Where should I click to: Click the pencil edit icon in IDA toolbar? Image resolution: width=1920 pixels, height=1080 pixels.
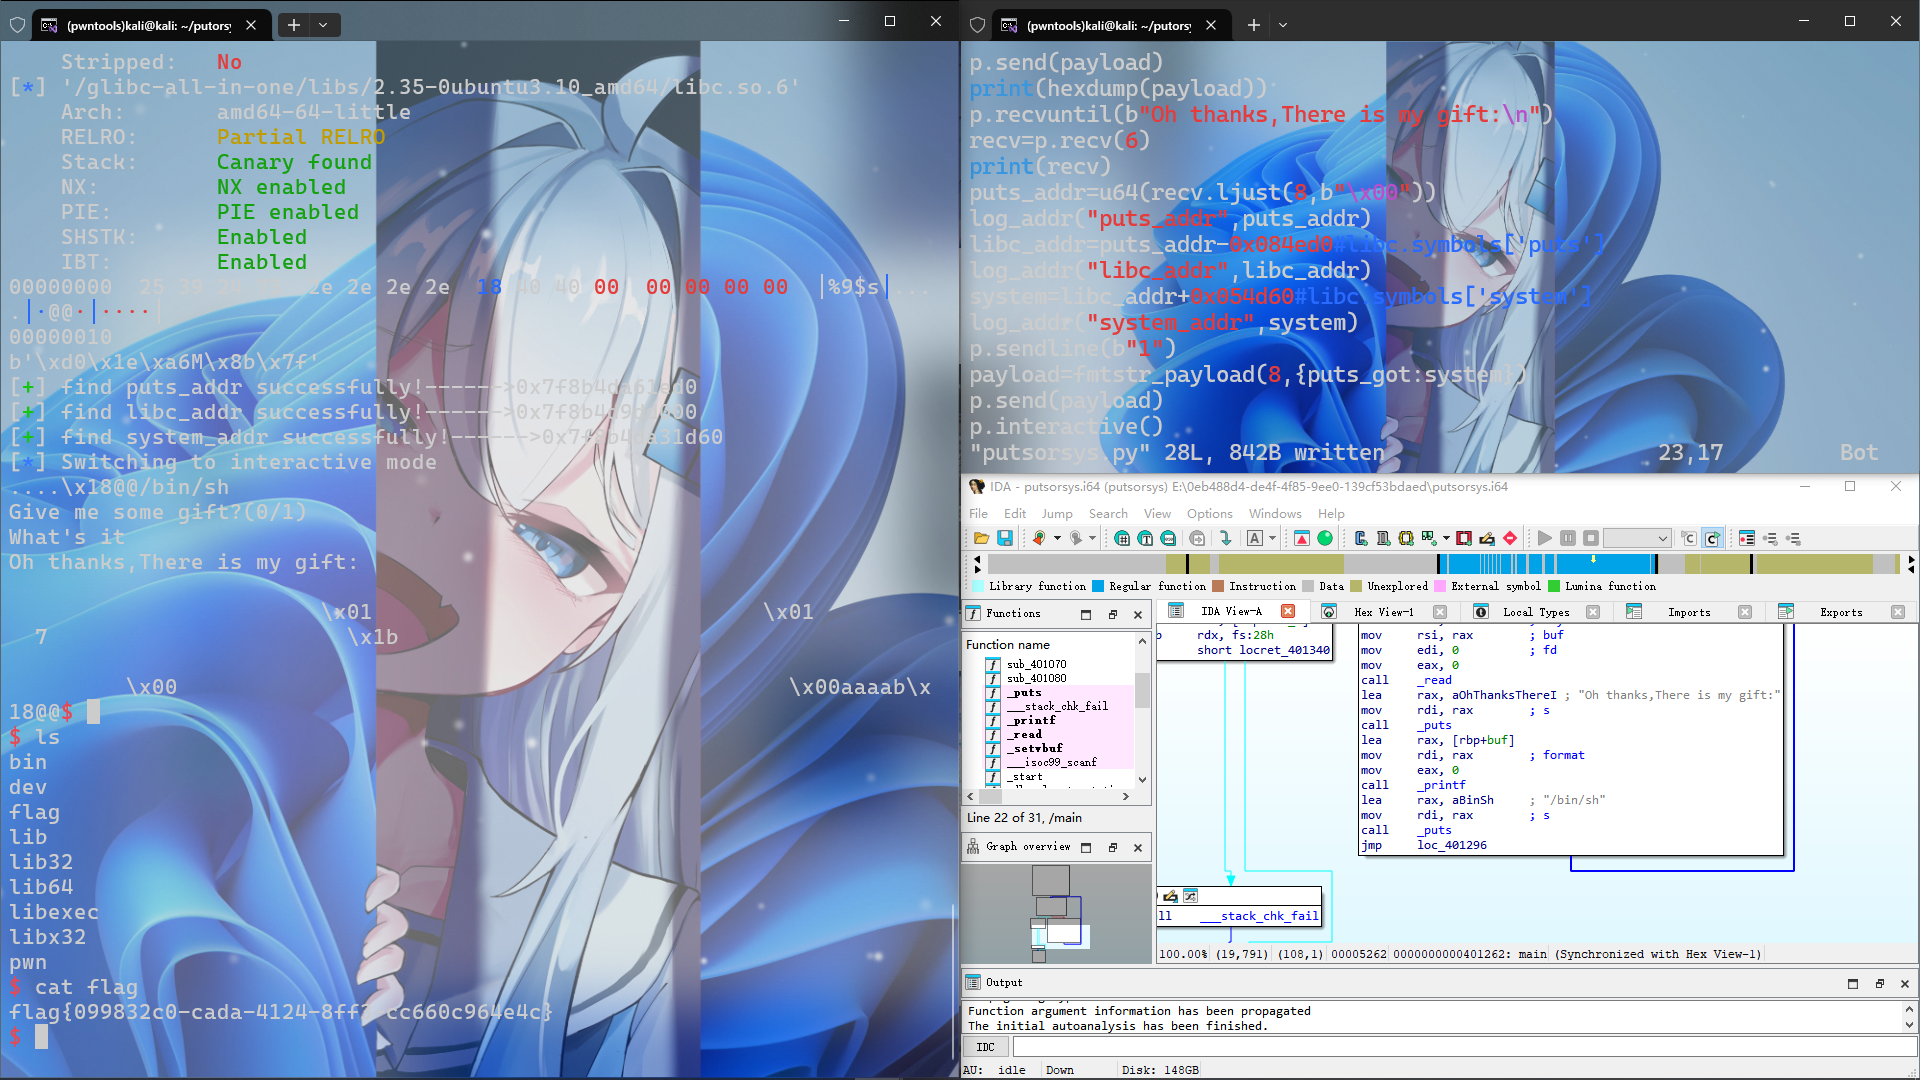[x=1487, y=538]
